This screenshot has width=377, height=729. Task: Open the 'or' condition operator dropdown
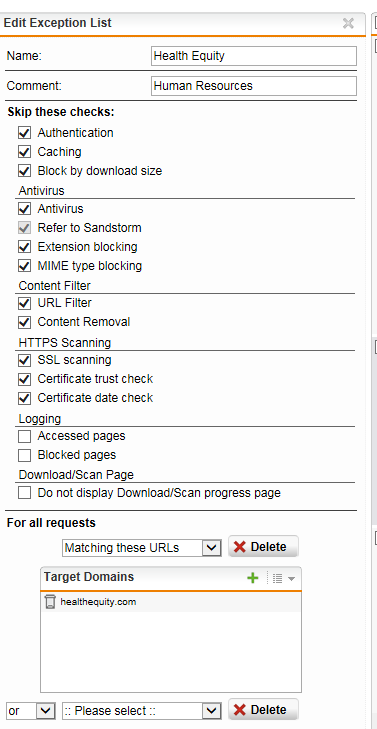[x=31, y=710]
